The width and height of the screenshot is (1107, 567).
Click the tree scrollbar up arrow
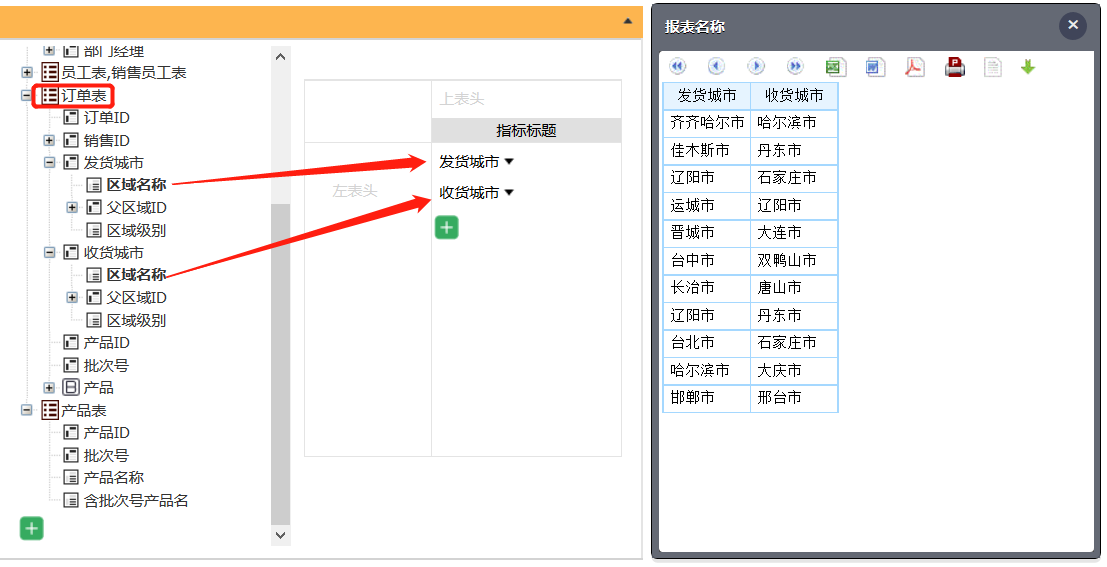click(280, 56)
